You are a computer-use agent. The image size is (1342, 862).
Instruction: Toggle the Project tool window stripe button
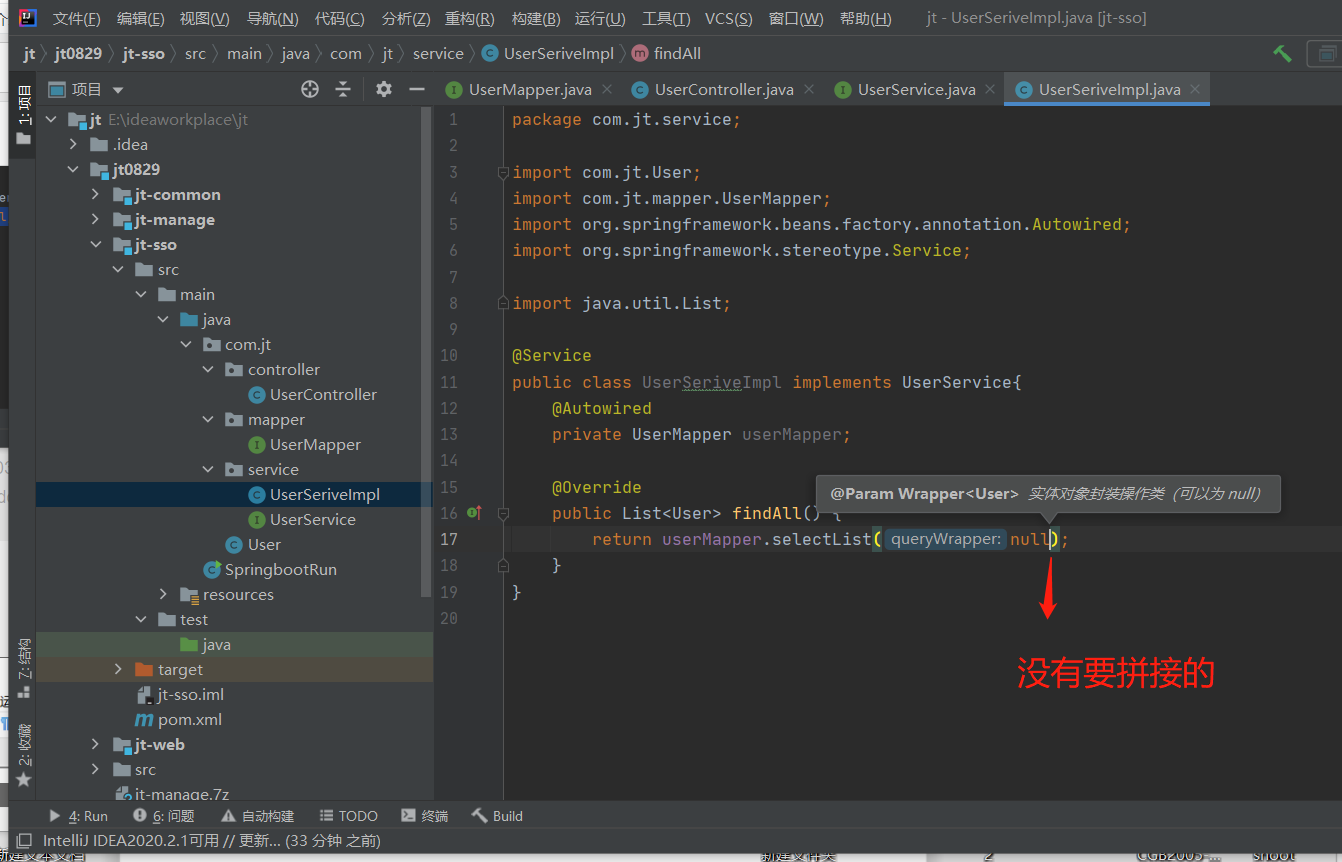[x=24, y=115]
